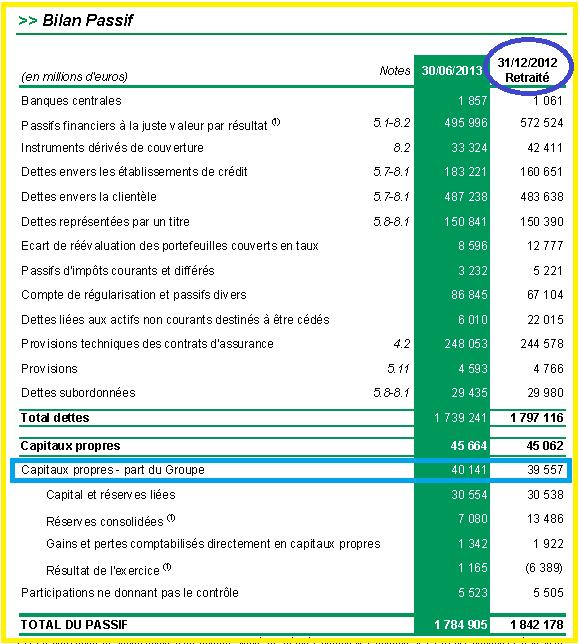Select the Banques centrales row label

point(71,101)
